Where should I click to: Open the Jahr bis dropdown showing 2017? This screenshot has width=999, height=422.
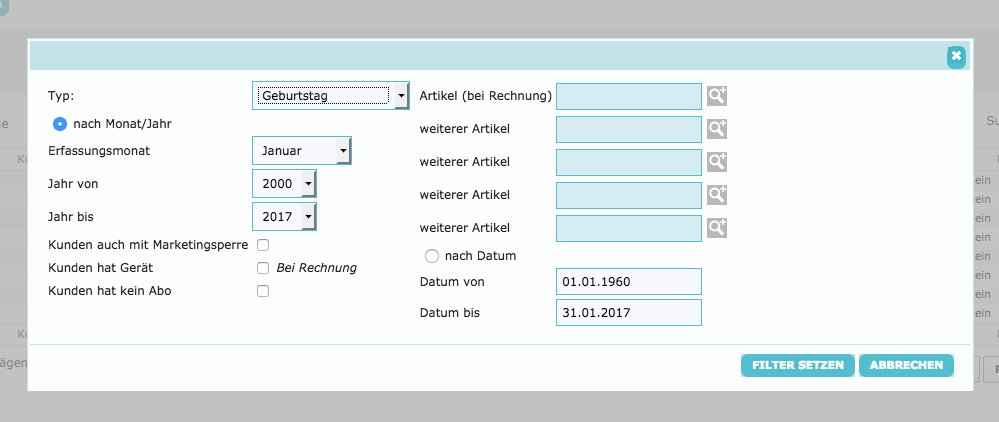[x=284, y=216]
